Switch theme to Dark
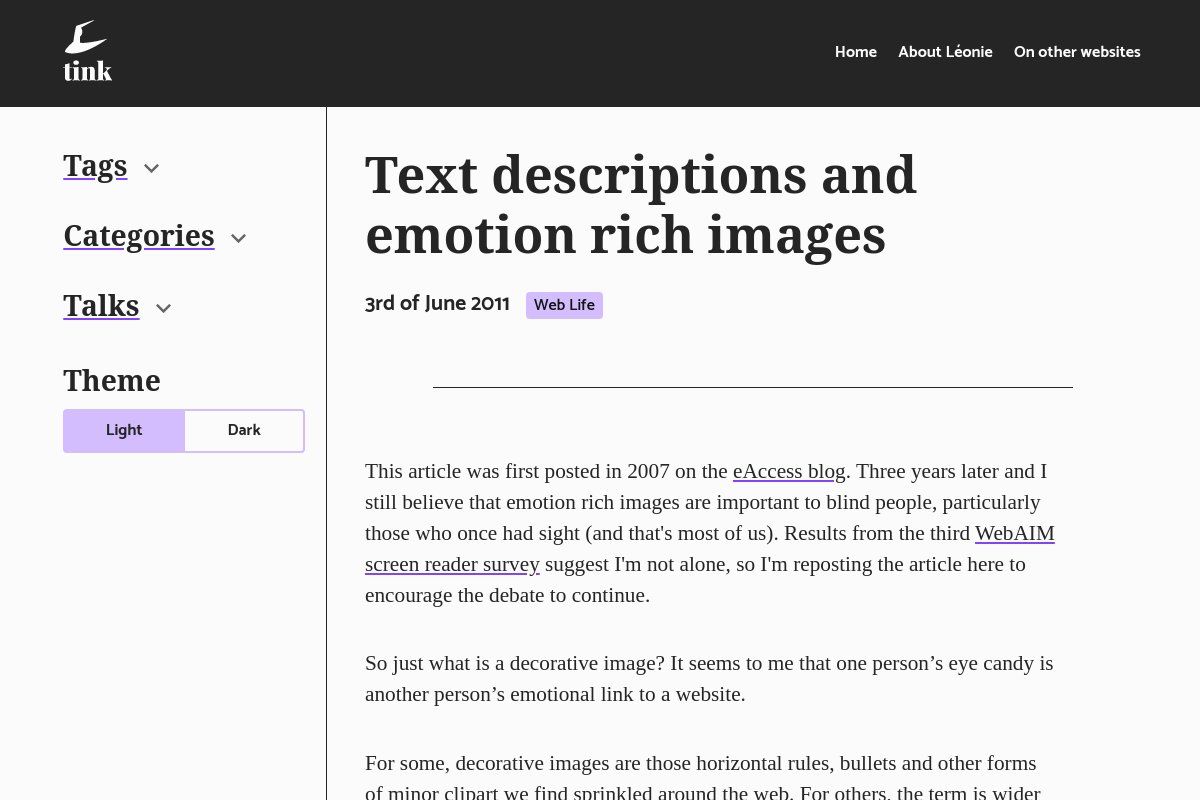Image resolution: width=1200 pixels, height=800 pixels. (244, 430)
